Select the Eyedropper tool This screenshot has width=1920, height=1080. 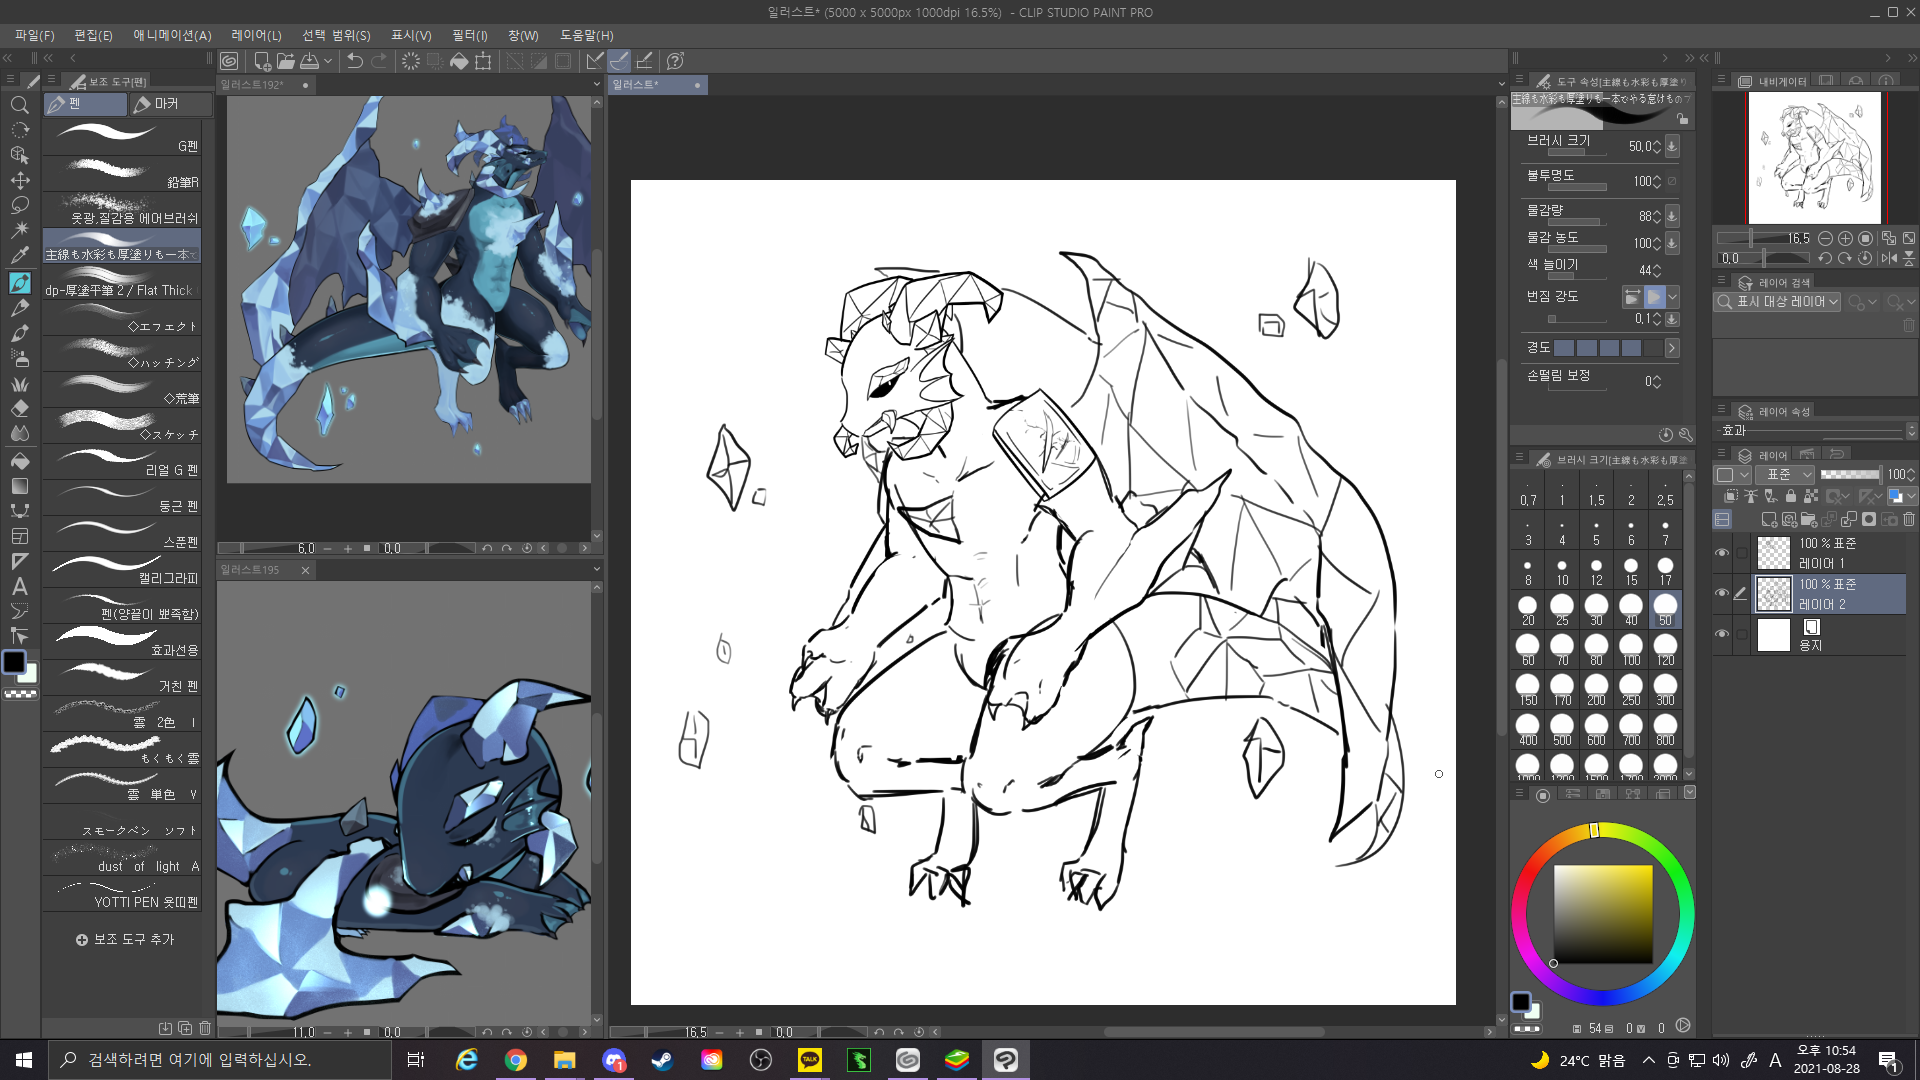click(19, 256)
